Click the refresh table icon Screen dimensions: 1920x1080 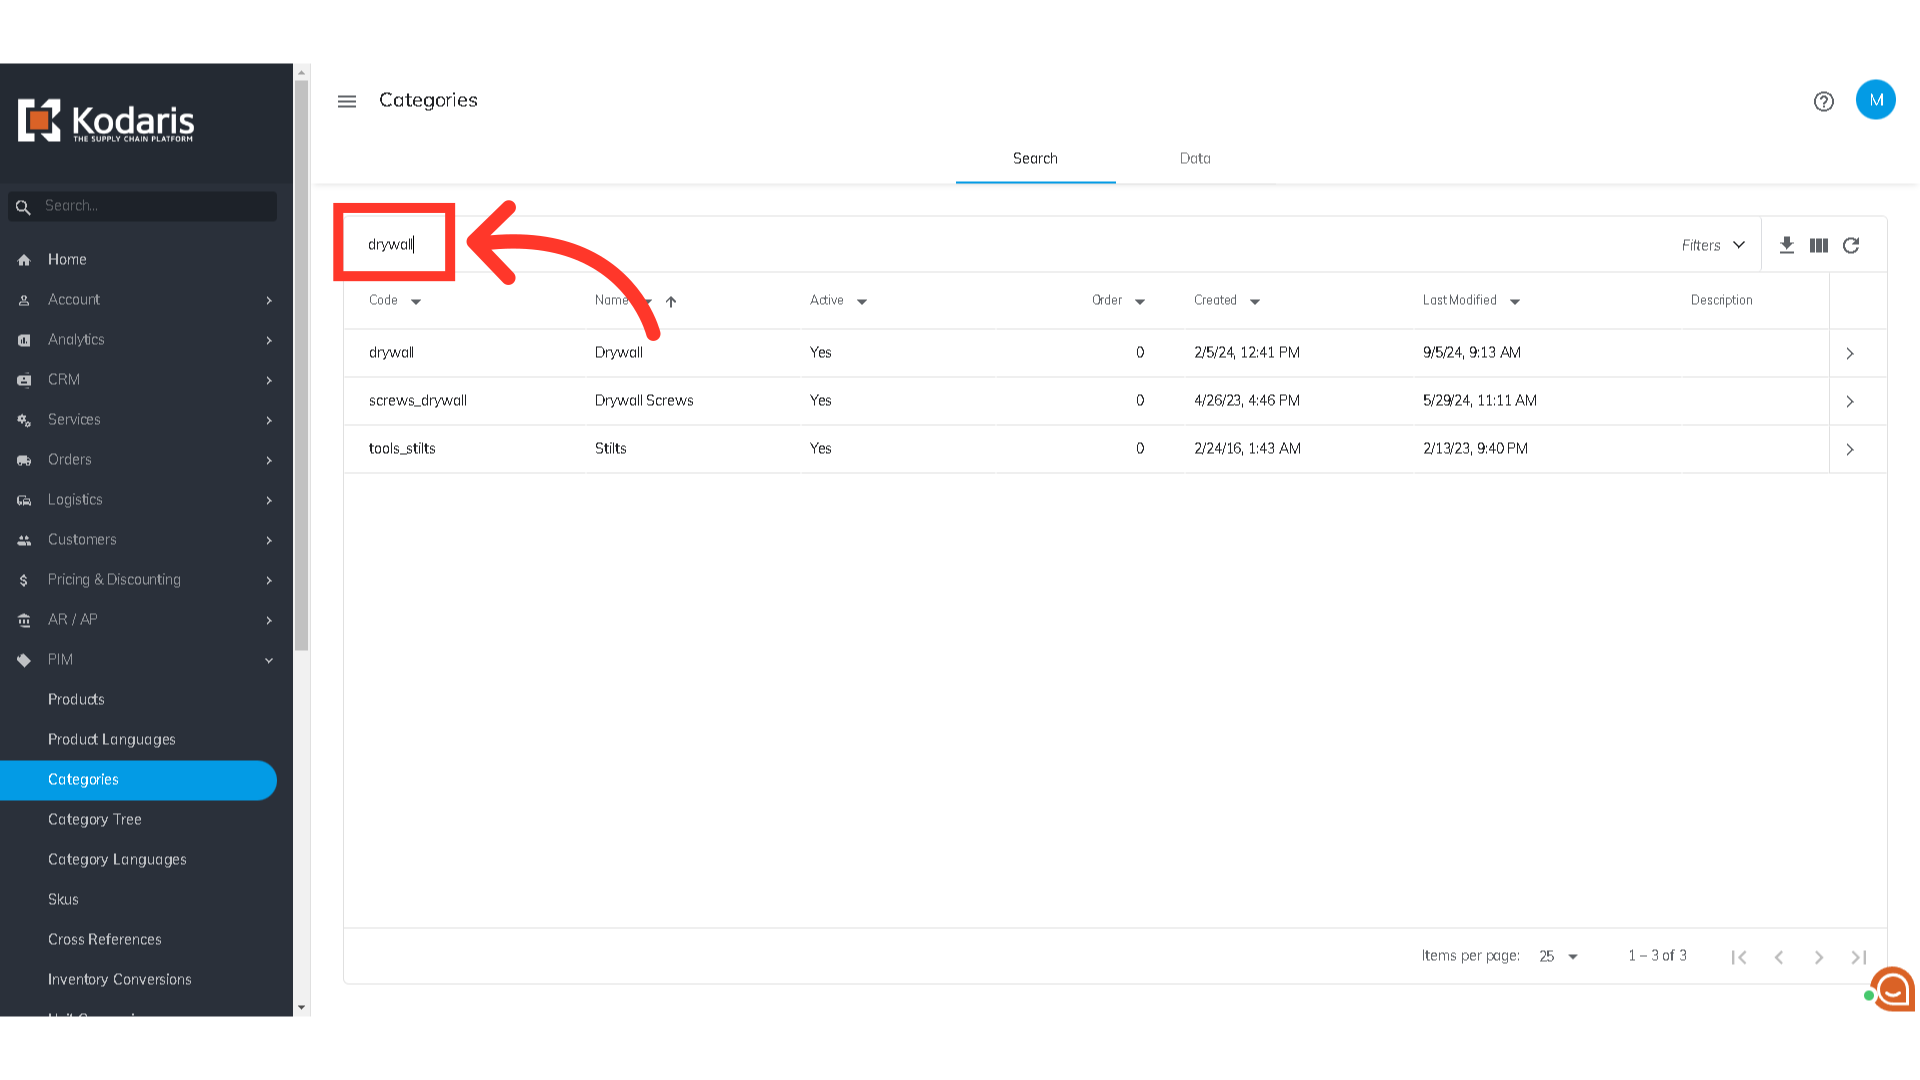[1851, 245]
